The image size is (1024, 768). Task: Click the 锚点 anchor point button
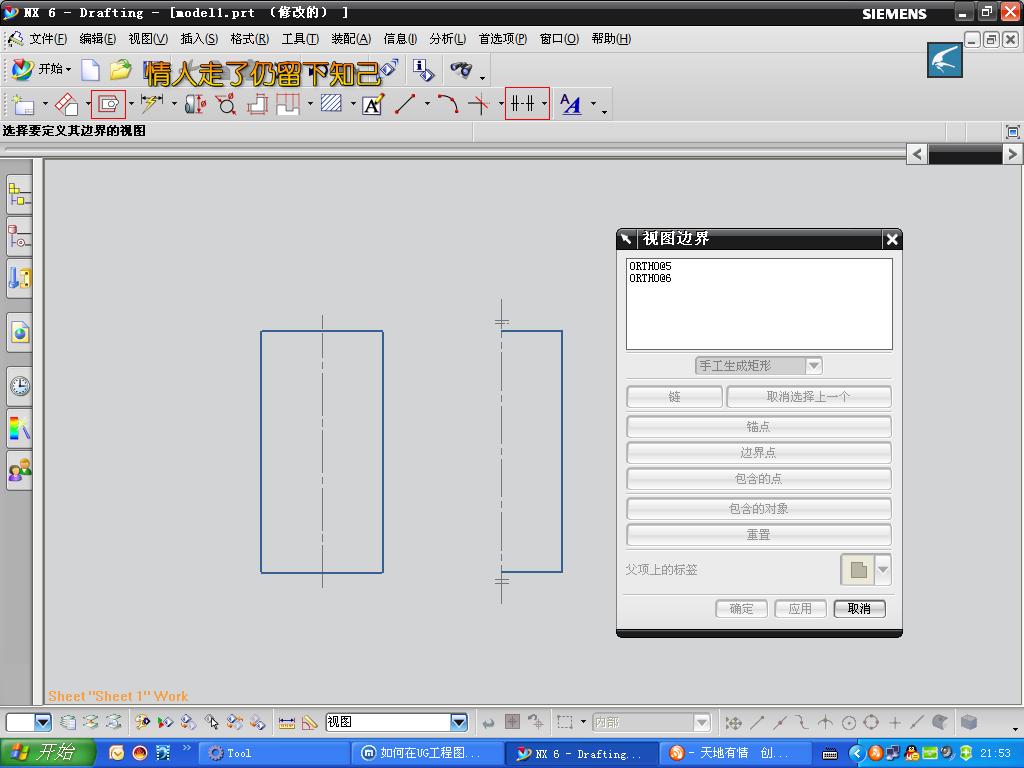point(758,426)
